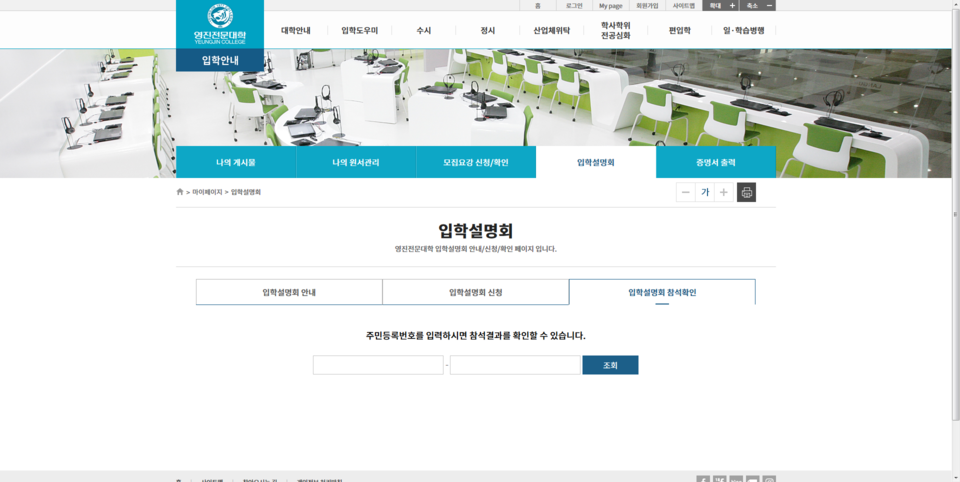
Task: Click the printer icon to print page
Action: (x=746, y=192)
